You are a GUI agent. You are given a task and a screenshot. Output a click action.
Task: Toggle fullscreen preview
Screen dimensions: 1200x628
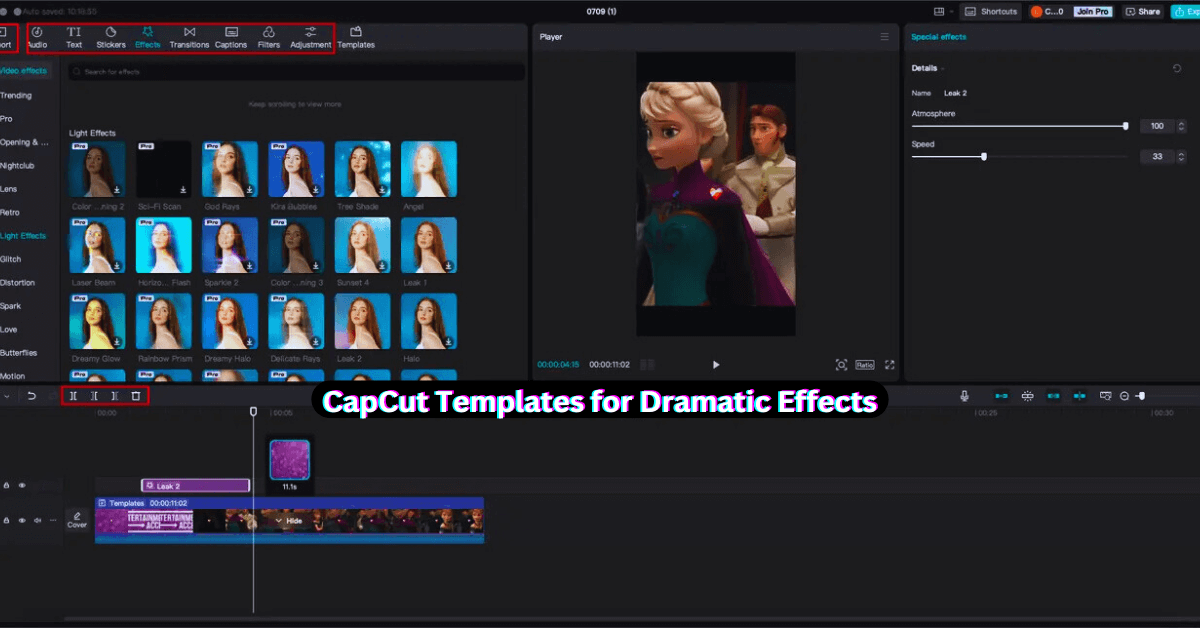tap(890, 365)
